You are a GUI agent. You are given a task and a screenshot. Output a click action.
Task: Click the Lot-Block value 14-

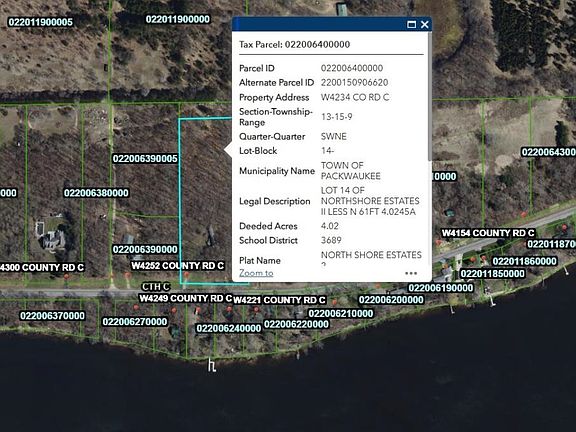click(327, 151)
